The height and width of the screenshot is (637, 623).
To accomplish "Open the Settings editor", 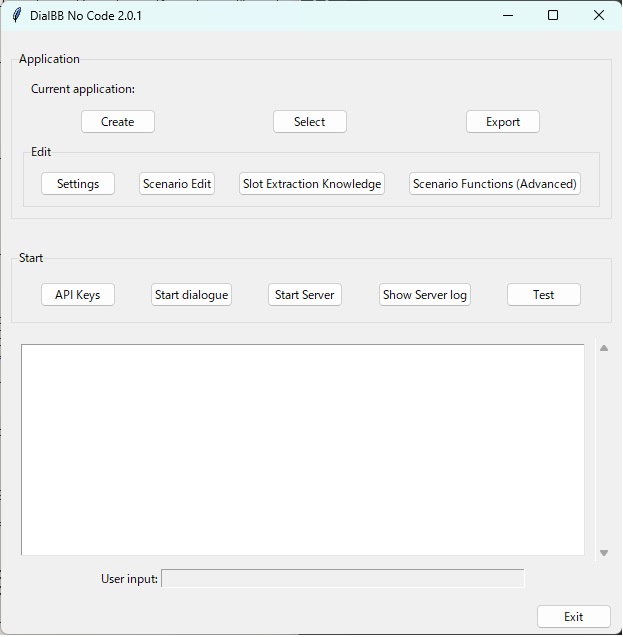I will pyautogui.click(x=78, y=184).
